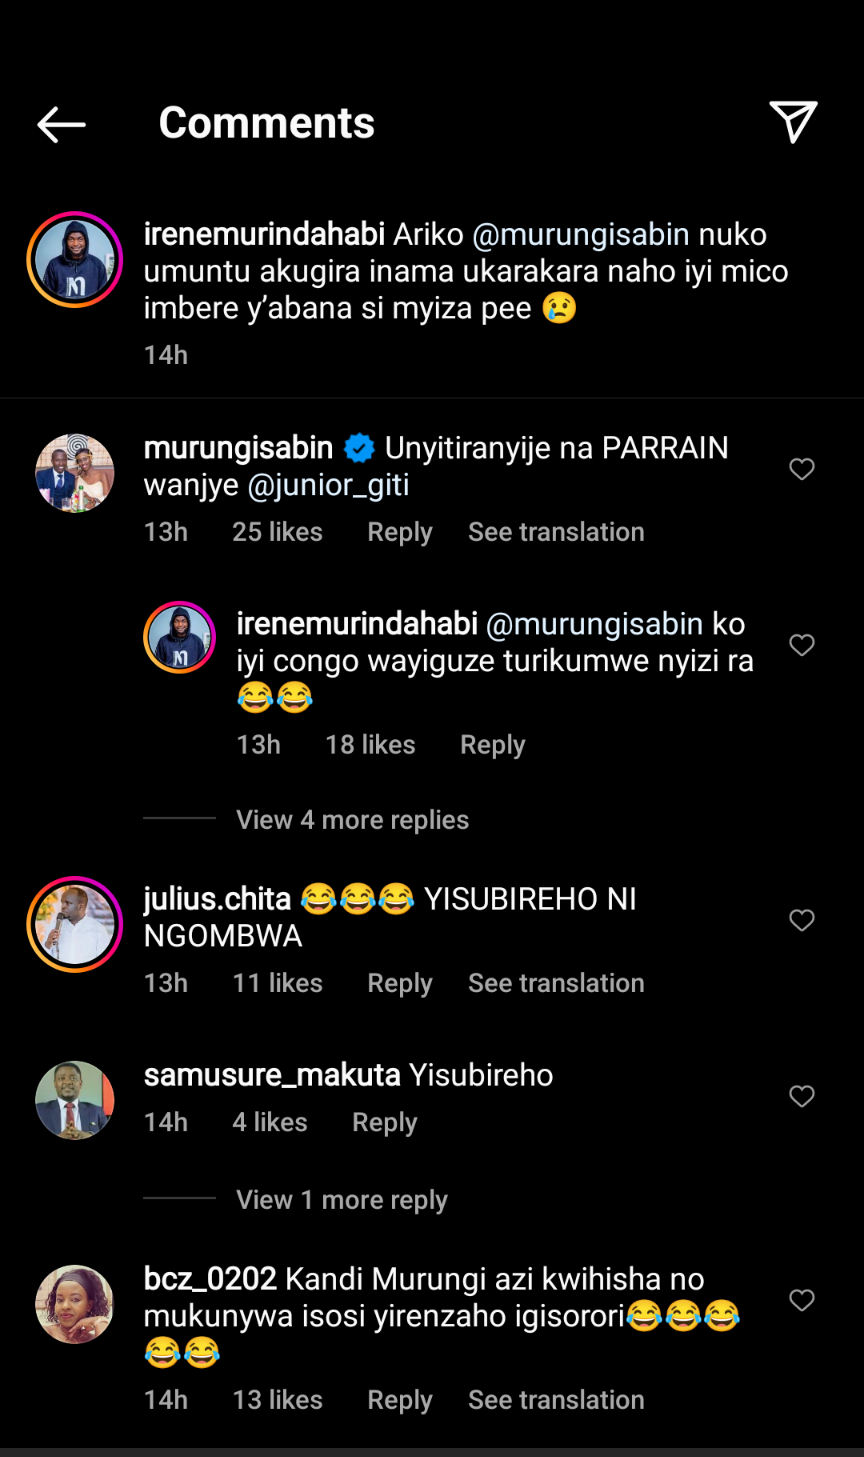Go back using the left arrow
Image resolution: width=864 pixels, height=1457 pixels.
[x=61, y=124]
